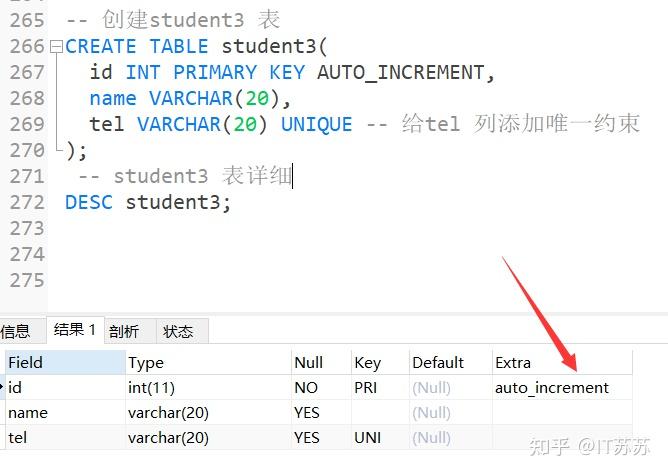Click the 'UNI' key cell
668x475 pixels.
(x=380, y=438)
